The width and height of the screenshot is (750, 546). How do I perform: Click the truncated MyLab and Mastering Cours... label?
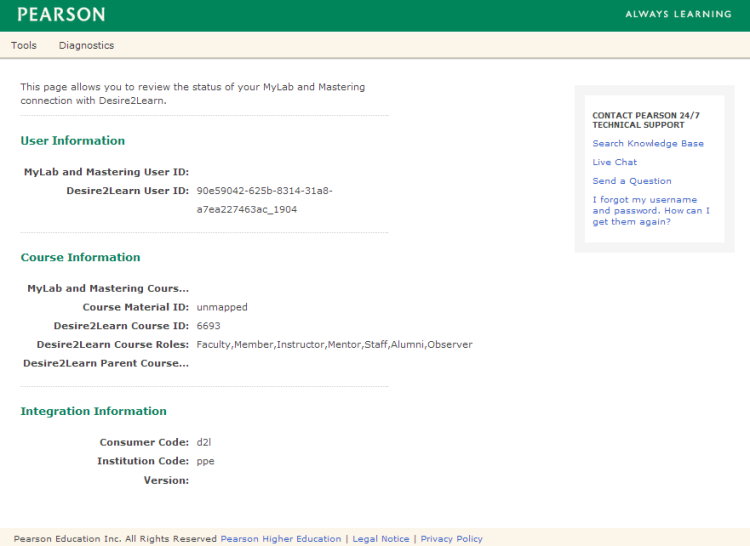pos(108,288)
